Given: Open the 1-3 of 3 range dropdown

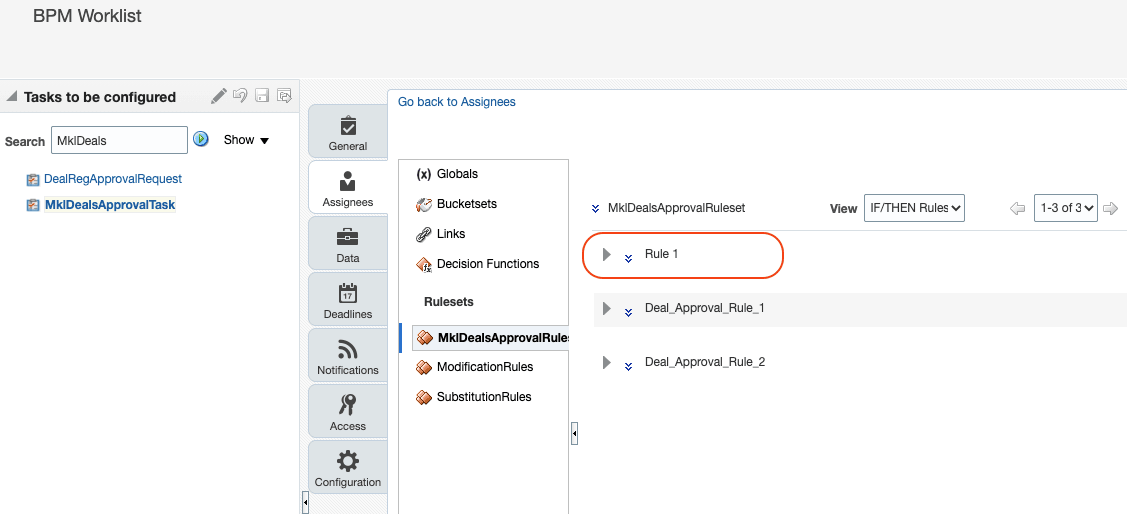Looking at the screenshot, I should click(1065, 208).
